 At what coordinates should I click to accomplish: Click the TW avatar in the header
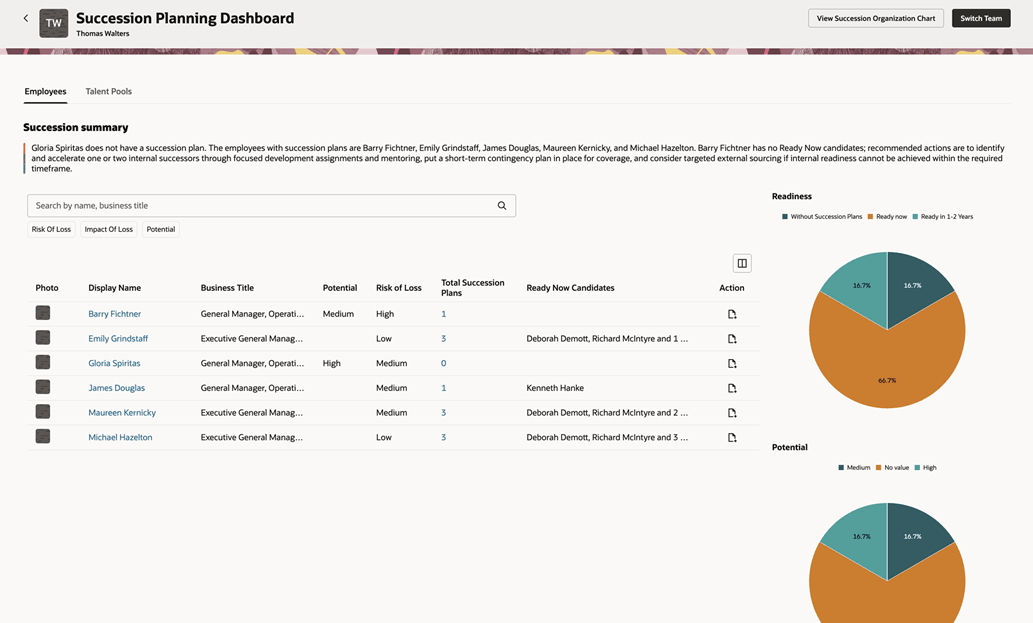click(52, 22)
